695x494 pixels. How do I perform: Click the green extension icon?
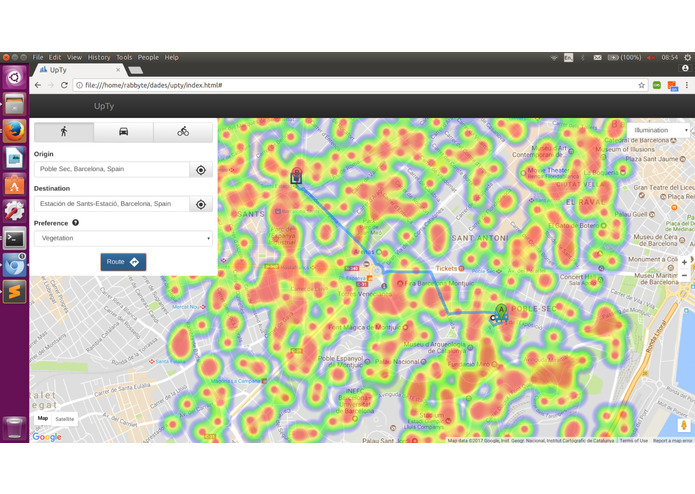tap(657, 85)
